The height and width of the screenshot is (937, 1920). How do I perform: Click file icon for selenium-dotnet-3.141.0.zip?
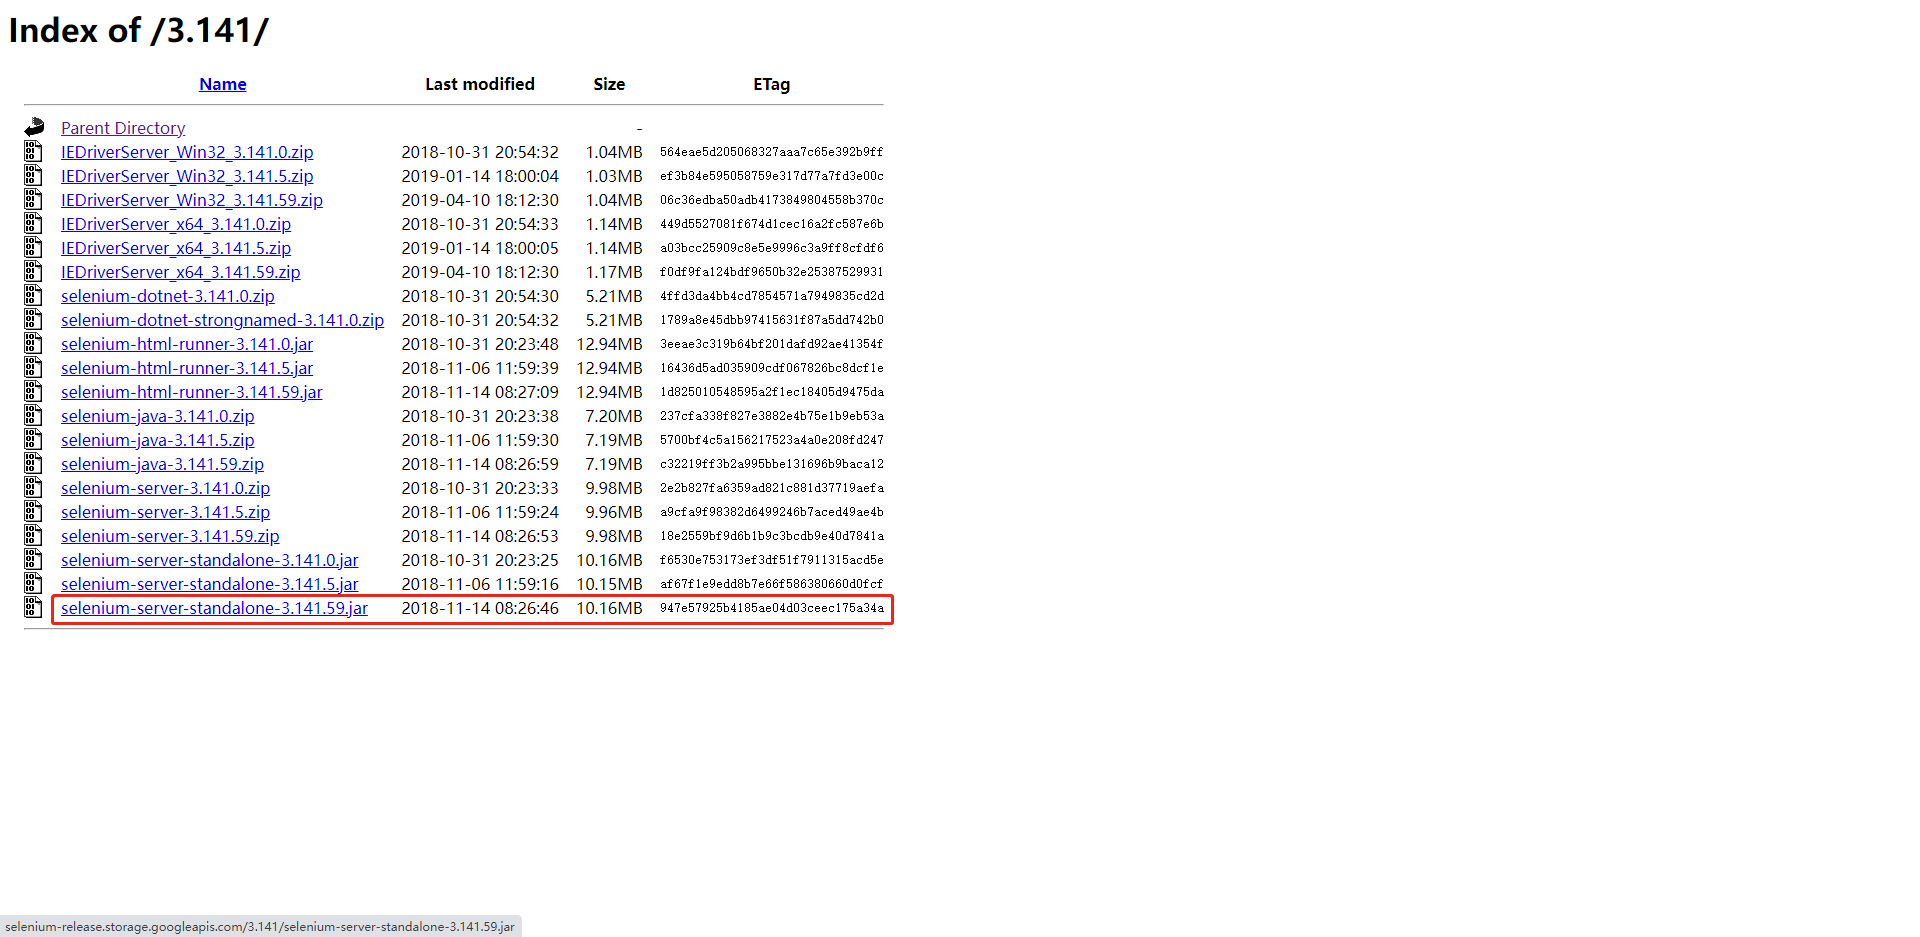click(x=33, y=295)
